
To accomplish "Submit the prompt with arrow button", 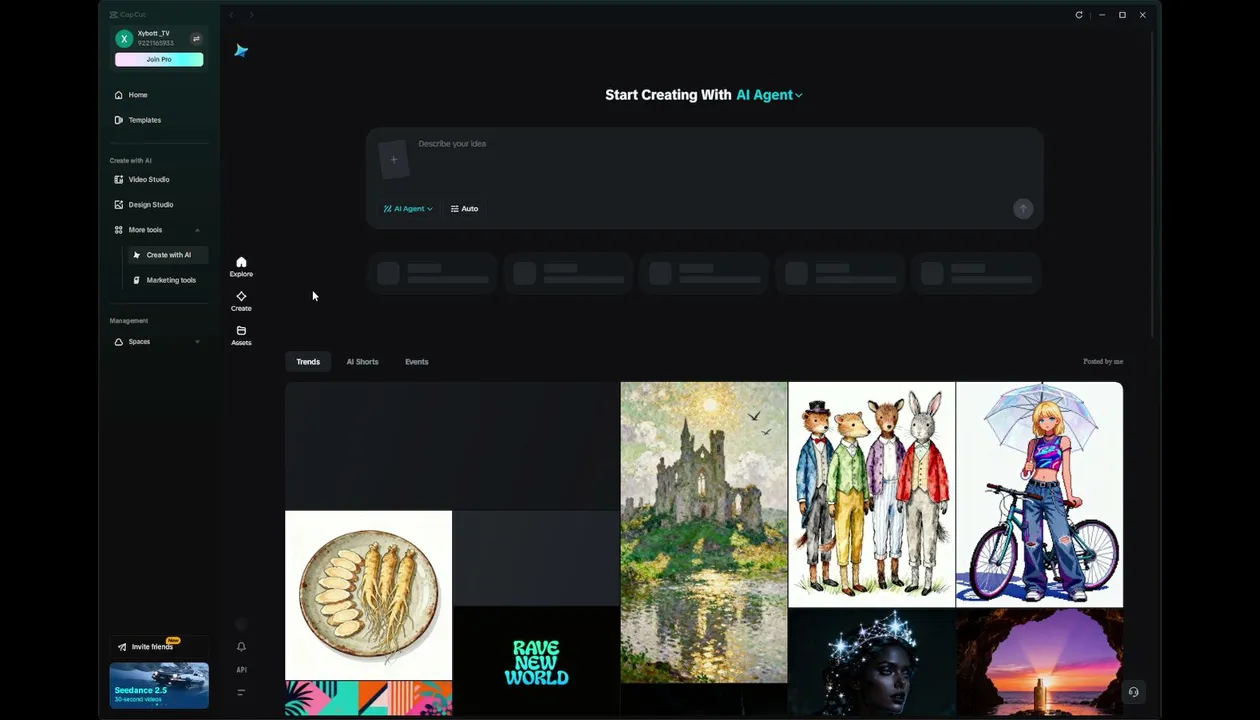I will (1022, 208).
